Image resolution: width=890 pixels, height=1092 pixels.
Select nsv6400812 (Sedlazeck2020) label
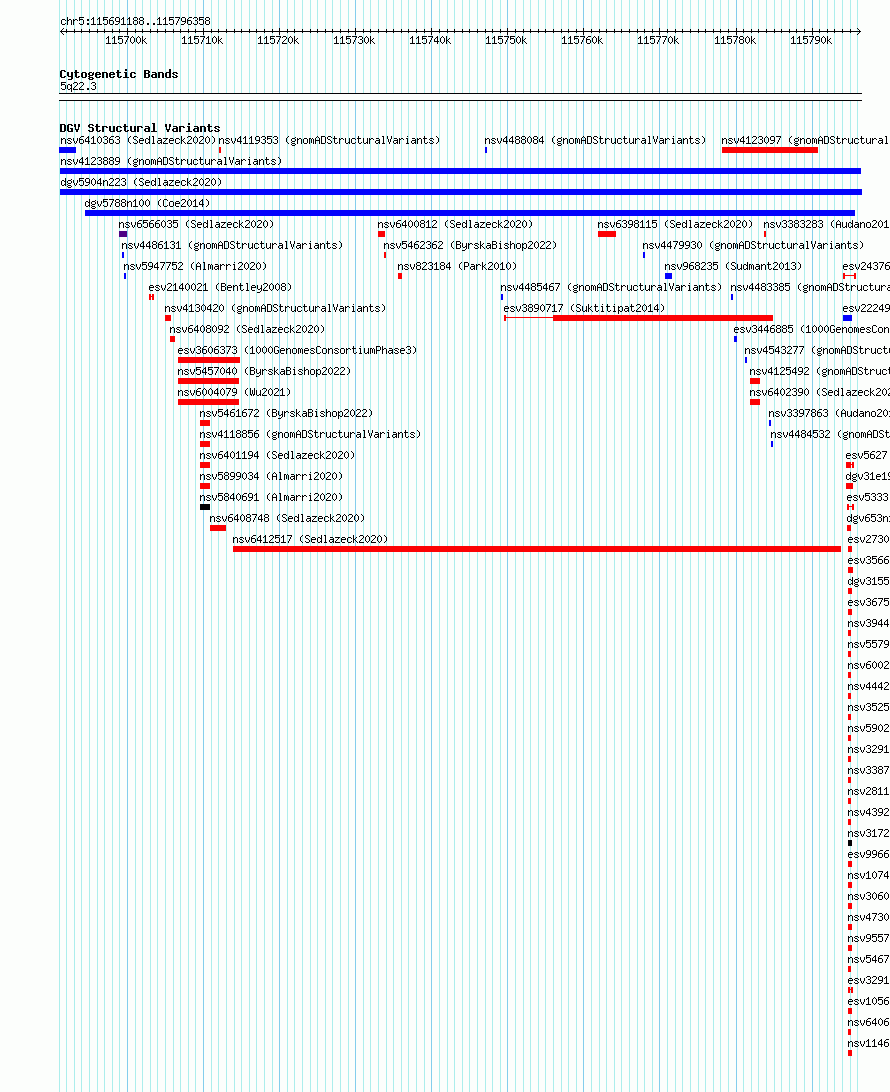tap(455, 224)
